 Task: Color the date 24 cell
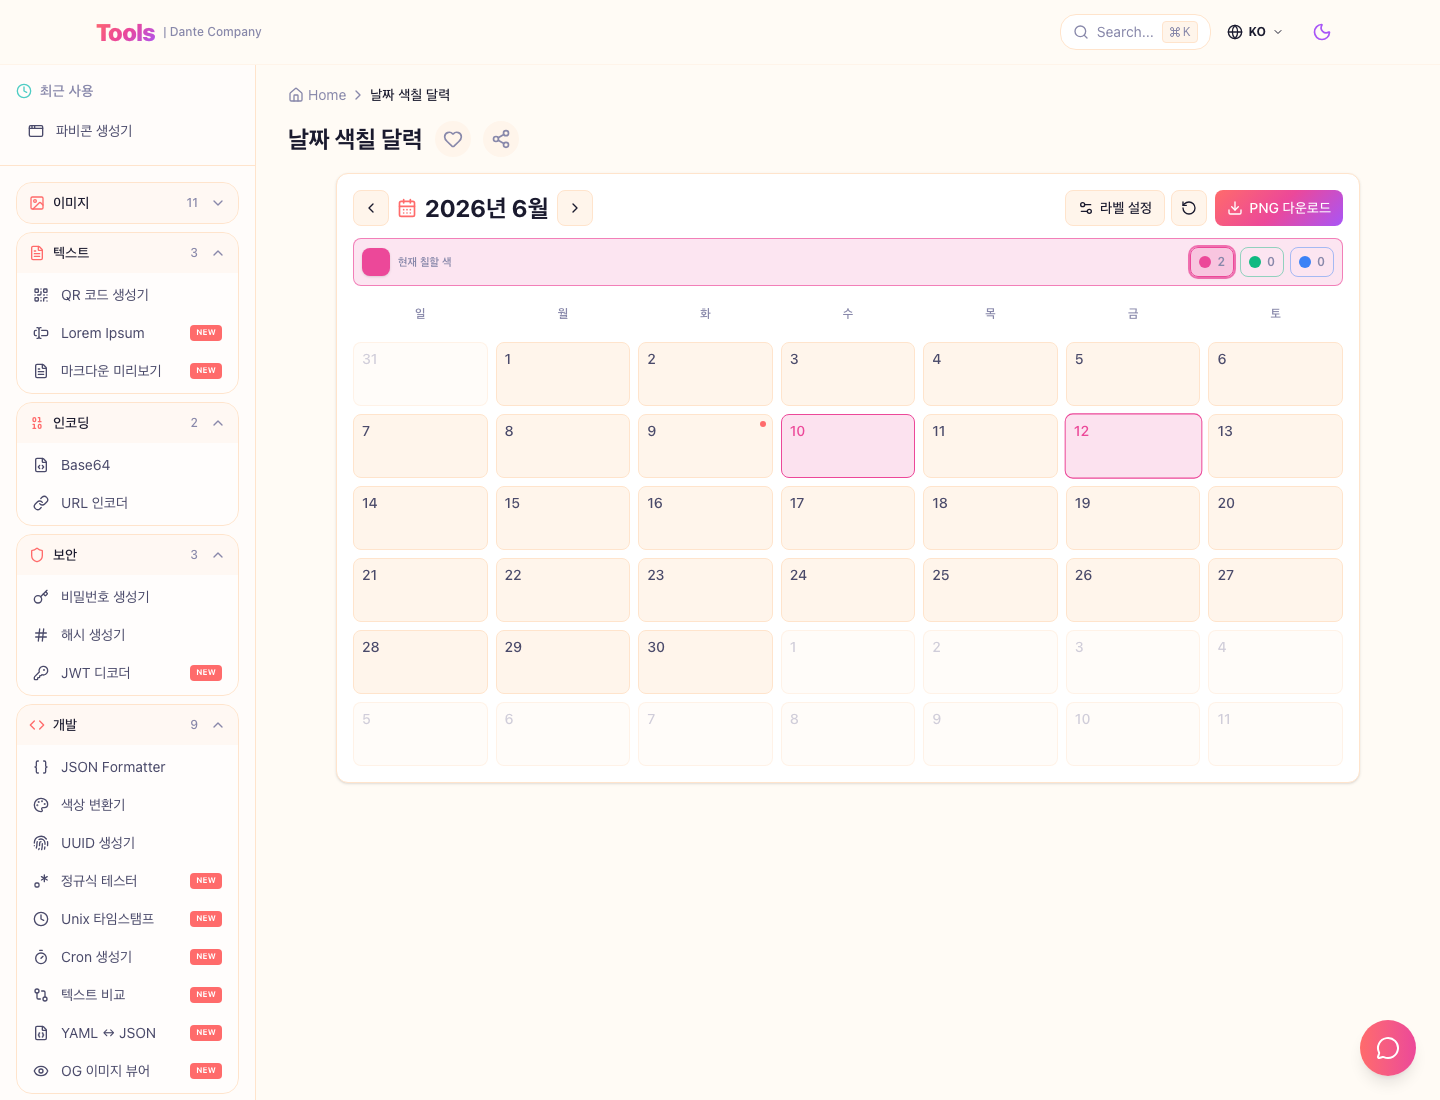tap(848, 590)
